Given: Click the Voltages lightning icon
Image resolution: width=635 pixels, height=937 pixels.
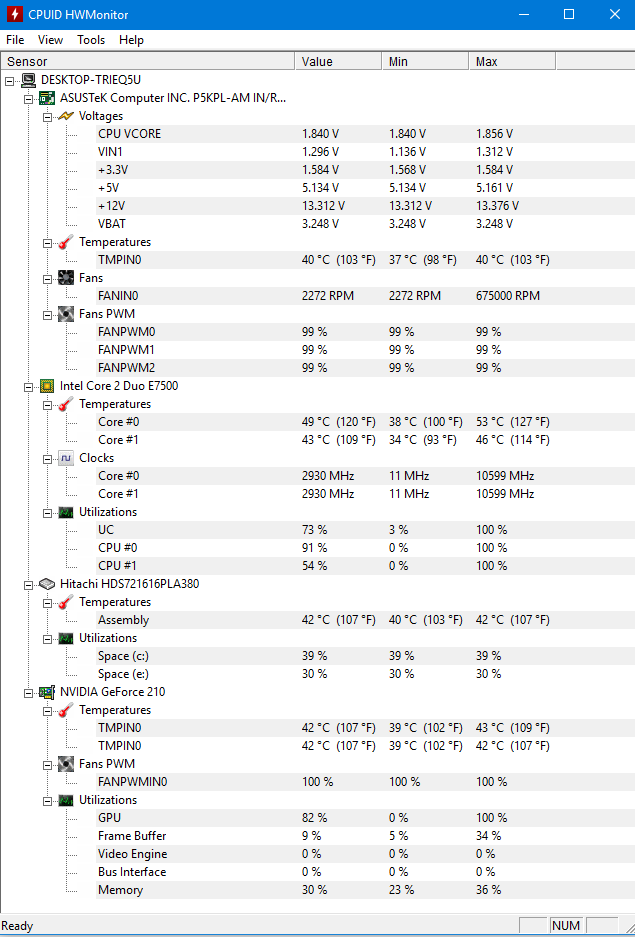Looking at the screenshot, I should tap(66, 116).
